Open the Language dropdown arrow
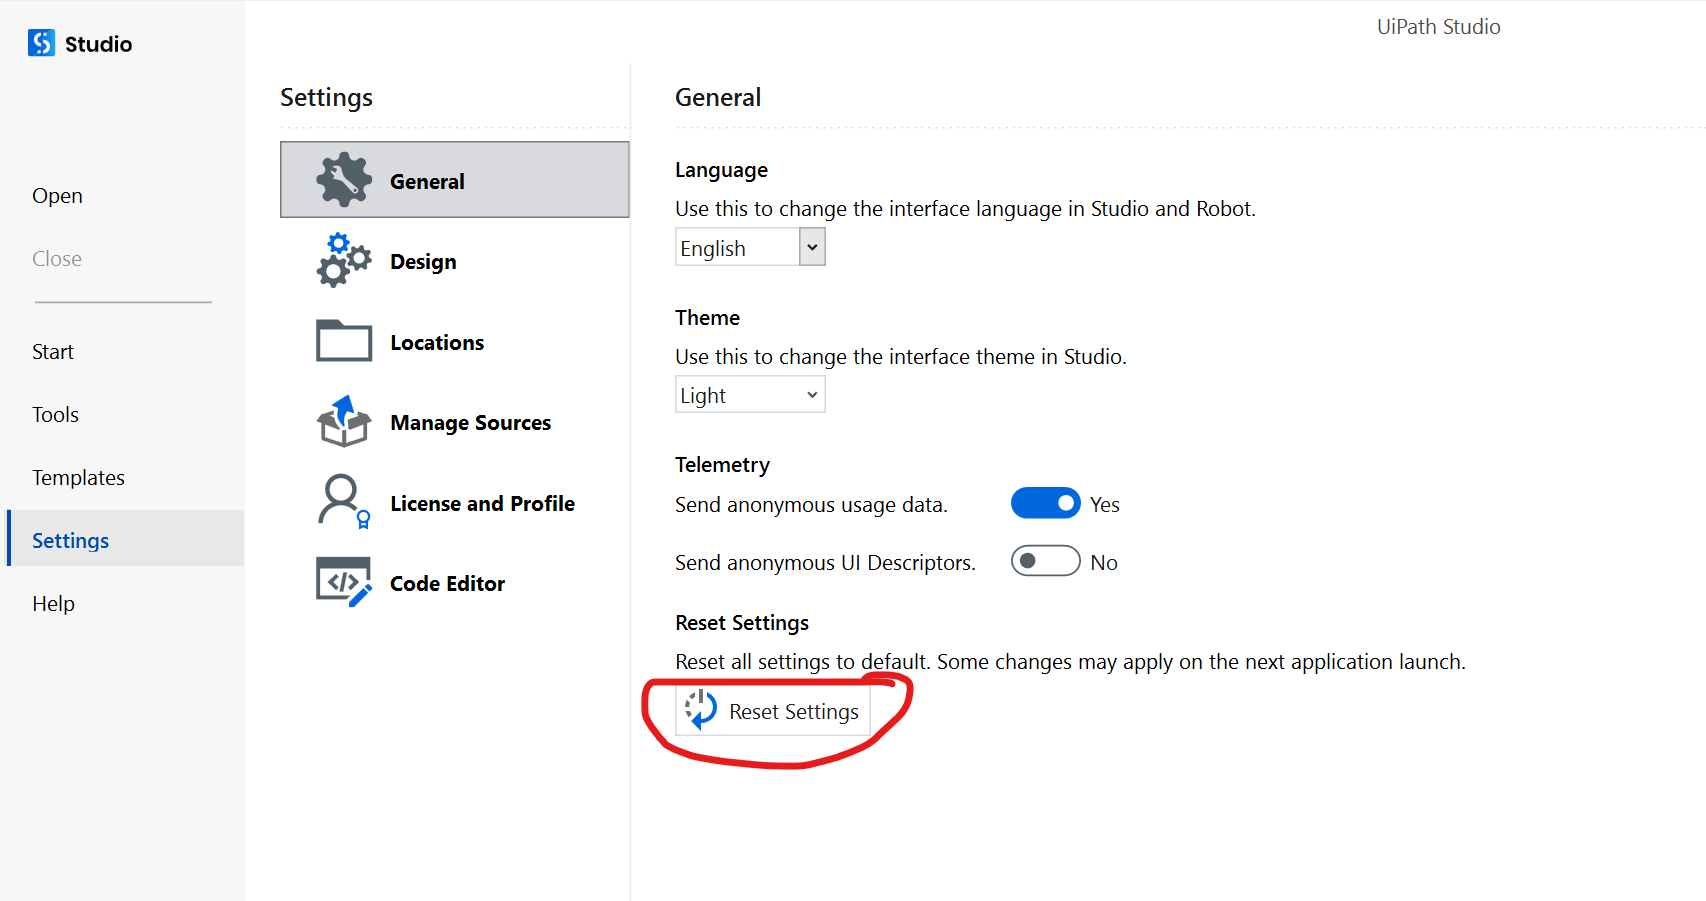Image resolution: width=1706 pixels, height=901 pixels. [x=812, y=247]
